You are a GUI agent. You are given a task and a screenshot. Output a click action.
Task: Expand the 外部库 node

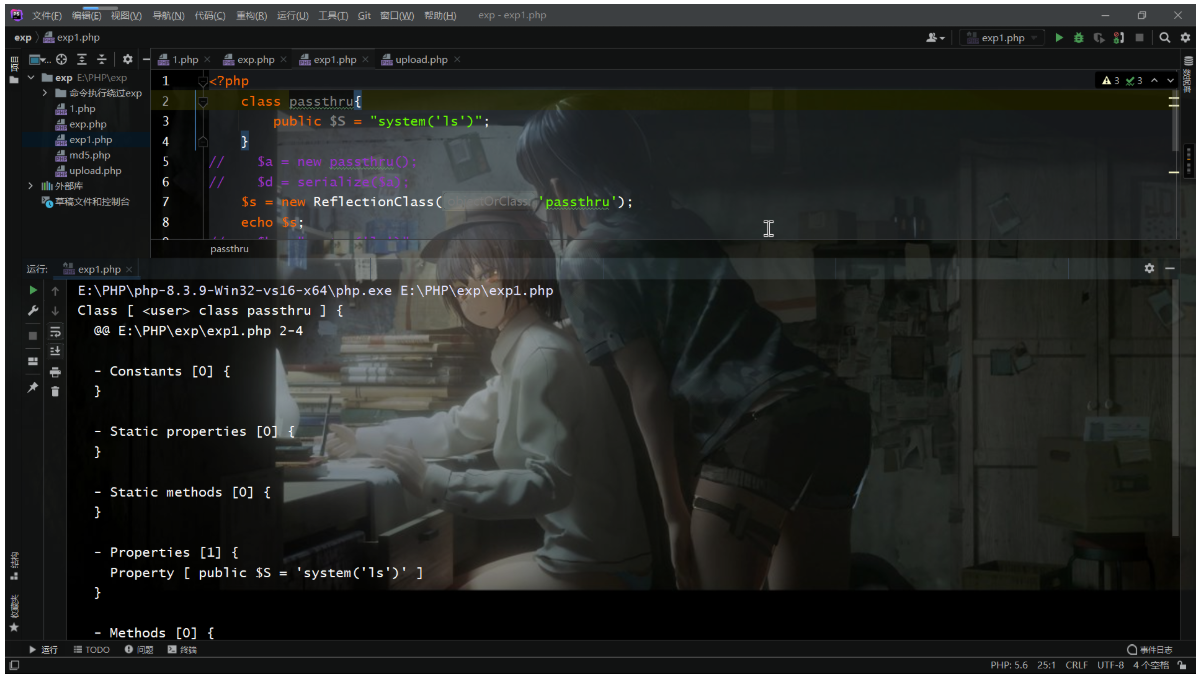(31, 186)
